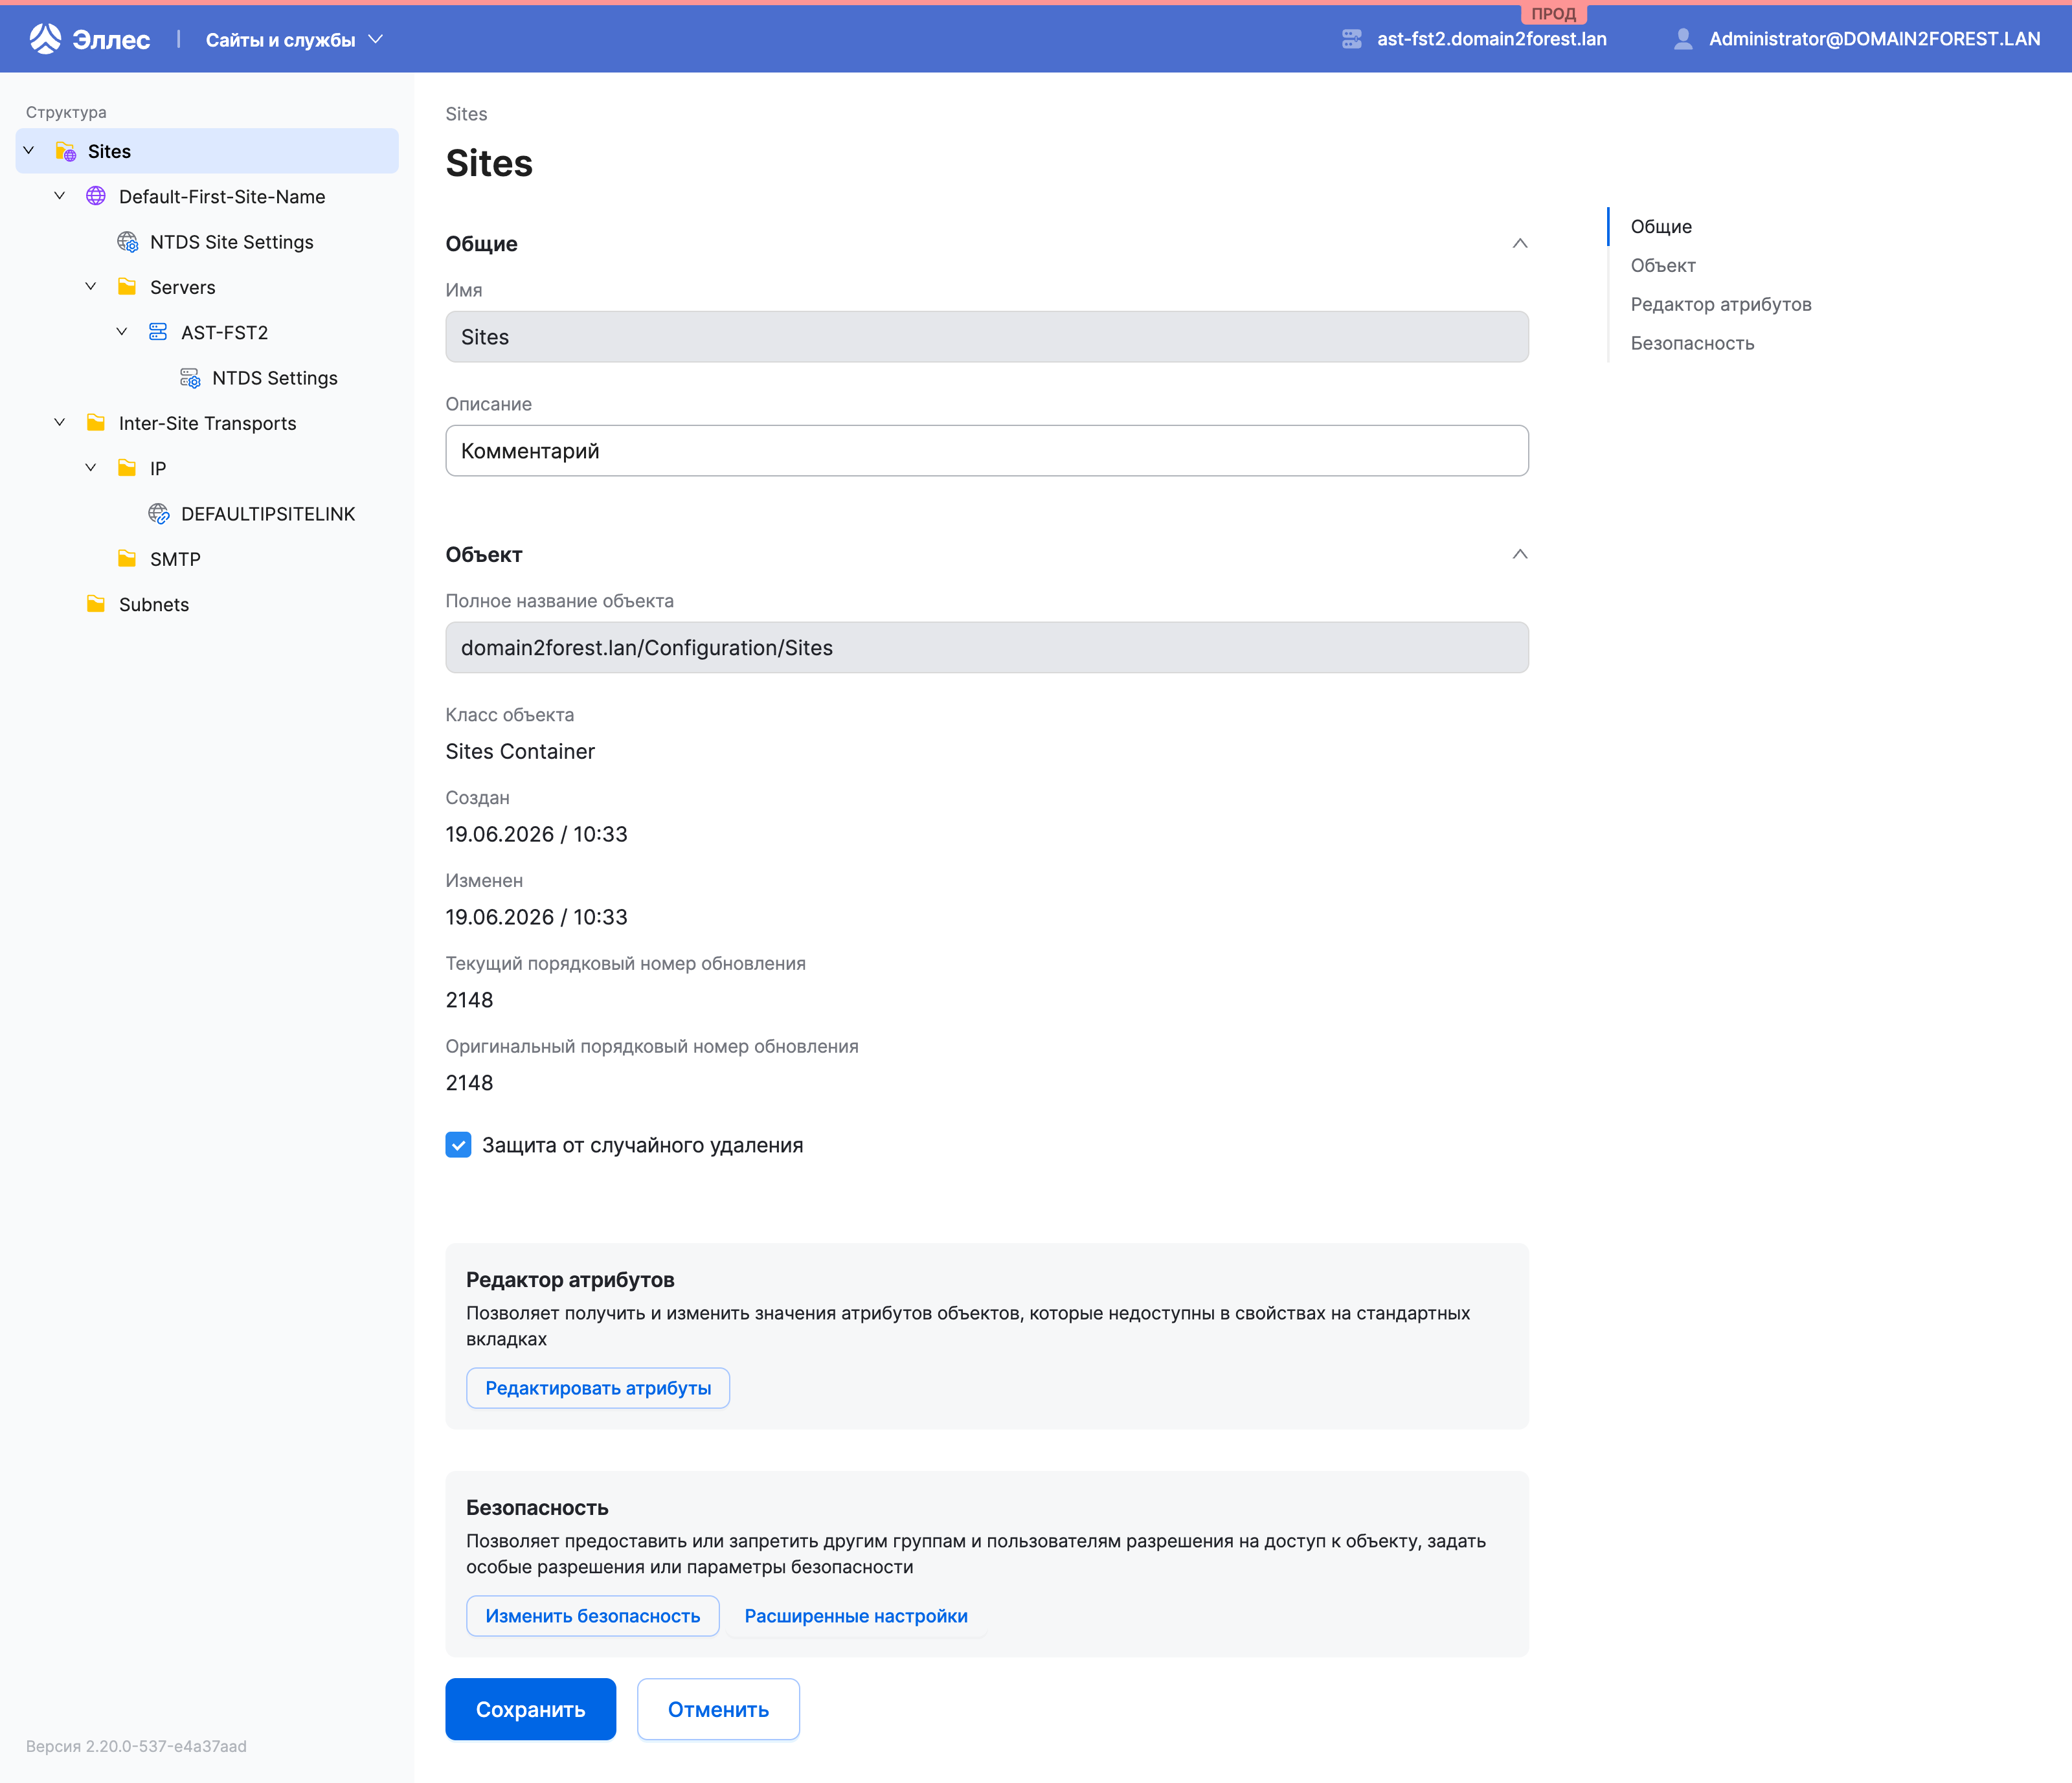Click the Описание input field

(987, 451)
